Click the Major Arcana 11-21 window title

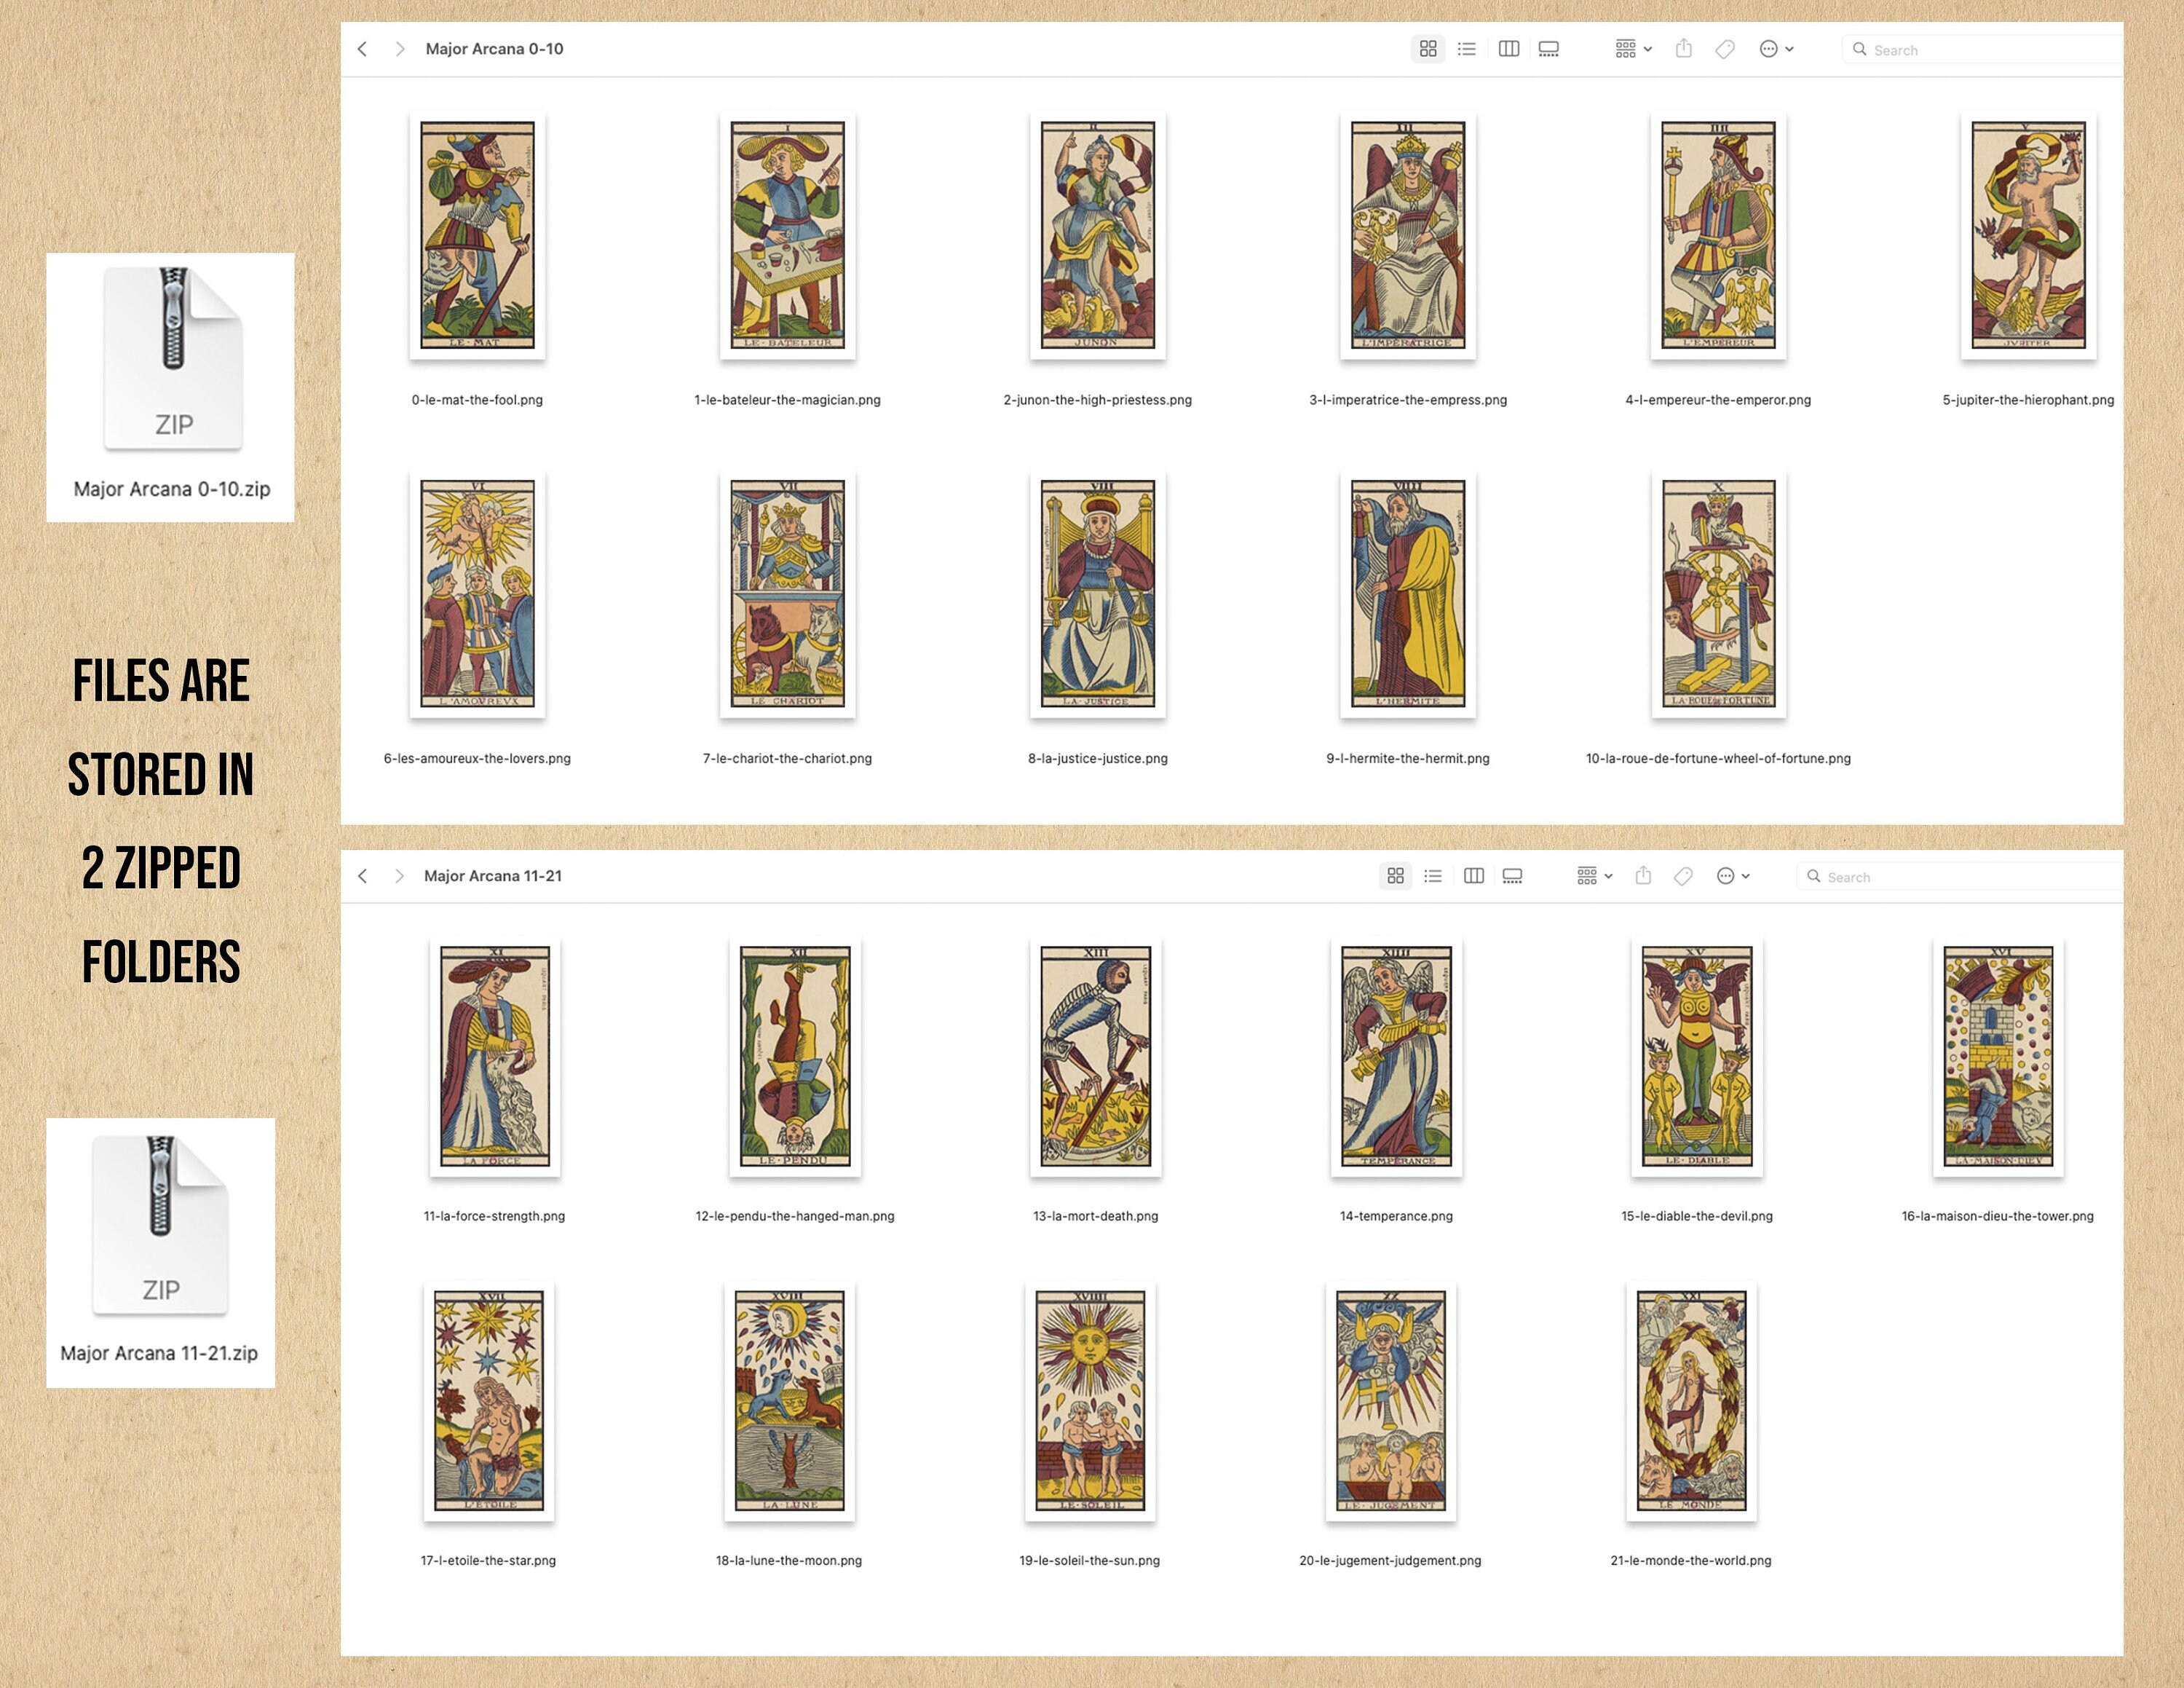(493, 876)
